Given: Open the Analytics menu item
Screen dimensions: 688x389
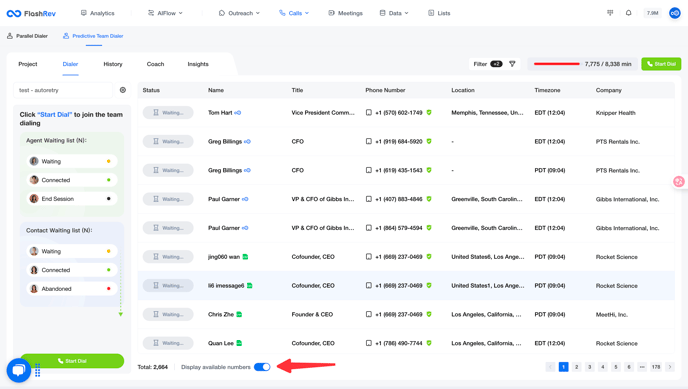Looking at the screenshot, I should click(x=97, y=13).
